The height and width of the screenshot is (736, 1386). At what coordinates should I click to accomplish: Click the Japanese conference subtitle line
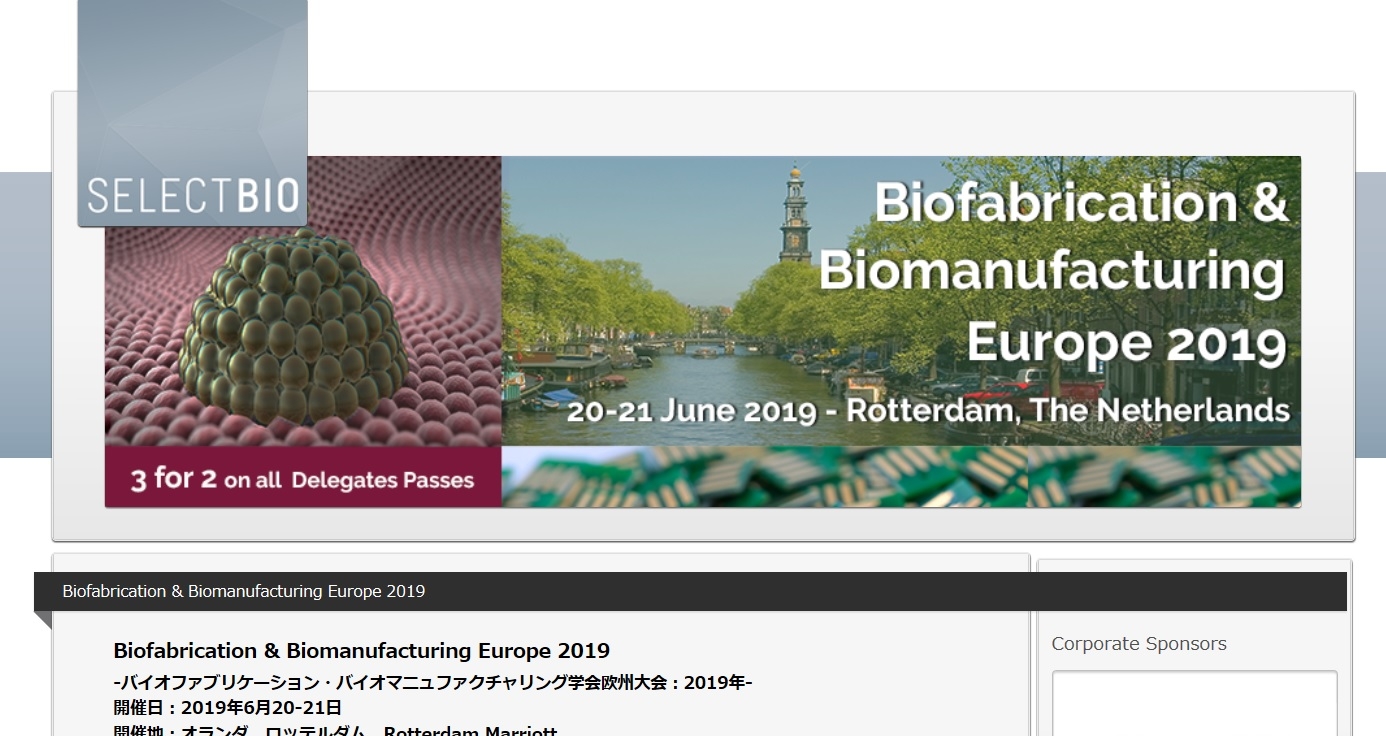(433, 683)
